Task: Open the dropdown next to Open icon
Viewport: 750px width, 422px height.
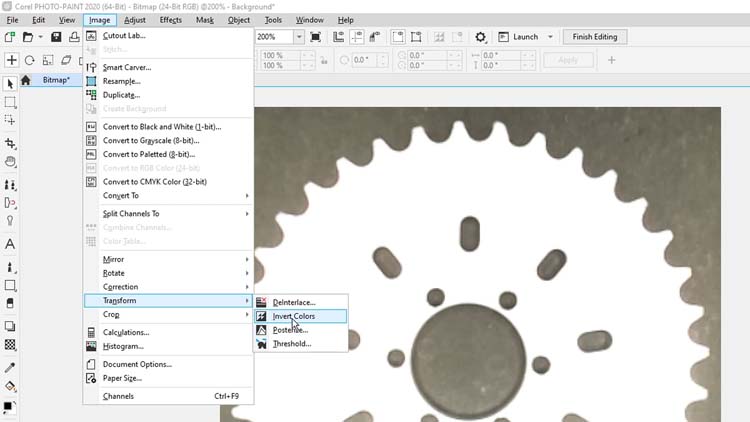Action: click(x=41, y=37)
